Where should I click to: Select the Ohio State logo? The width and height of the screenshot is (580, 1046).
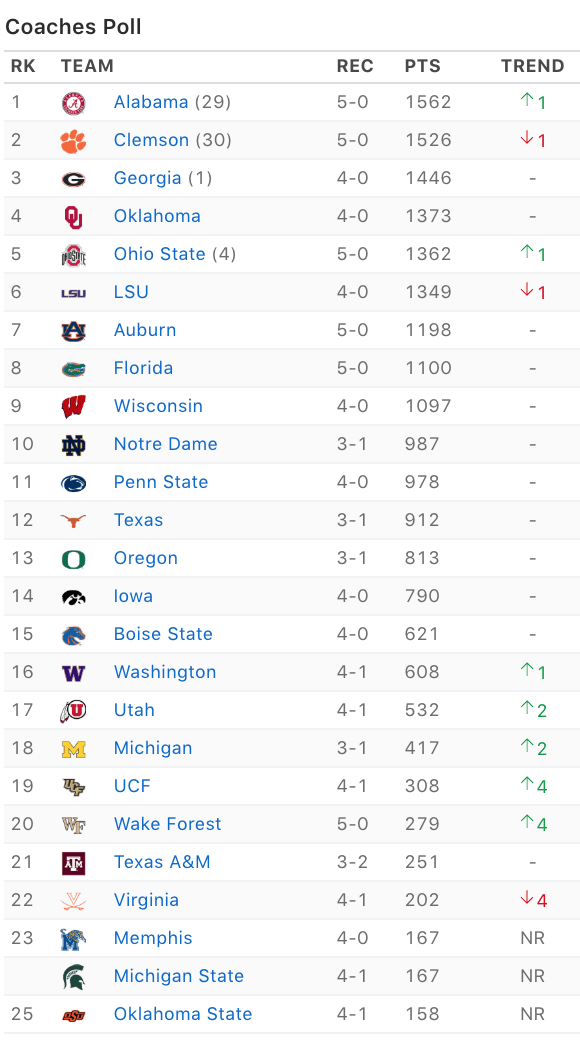pyautogui.click(x=73, y=255)
